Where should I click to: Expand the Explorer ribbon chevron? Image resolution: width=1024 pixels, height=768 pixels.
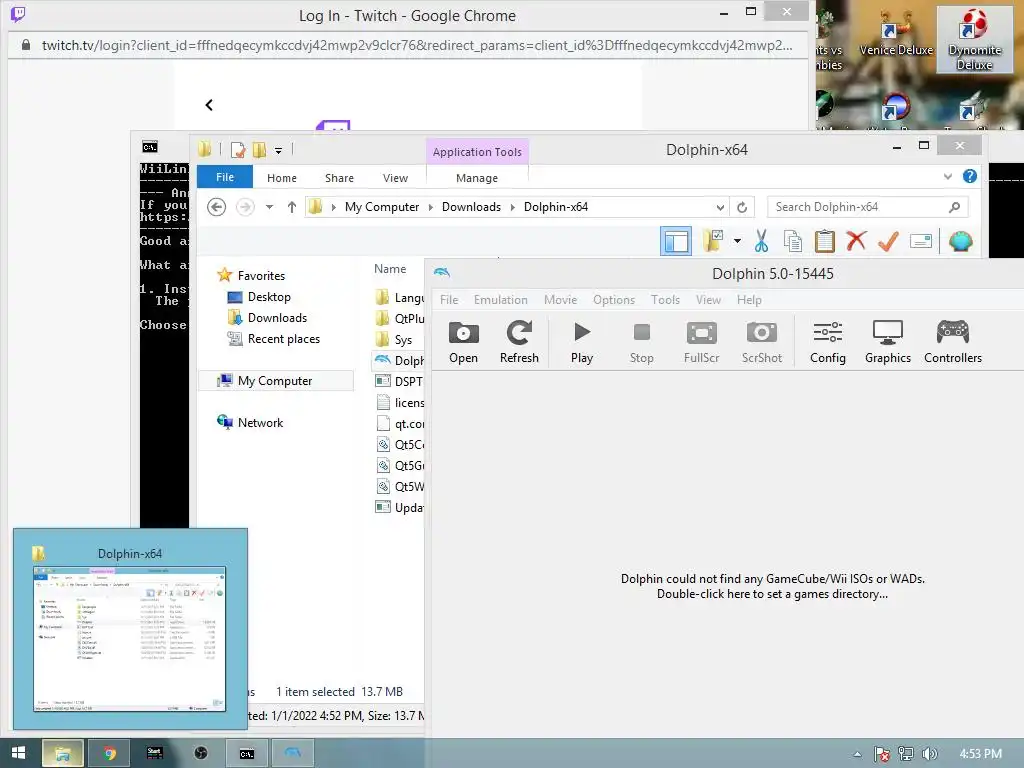pyautogui.click(x=948, y=176)
